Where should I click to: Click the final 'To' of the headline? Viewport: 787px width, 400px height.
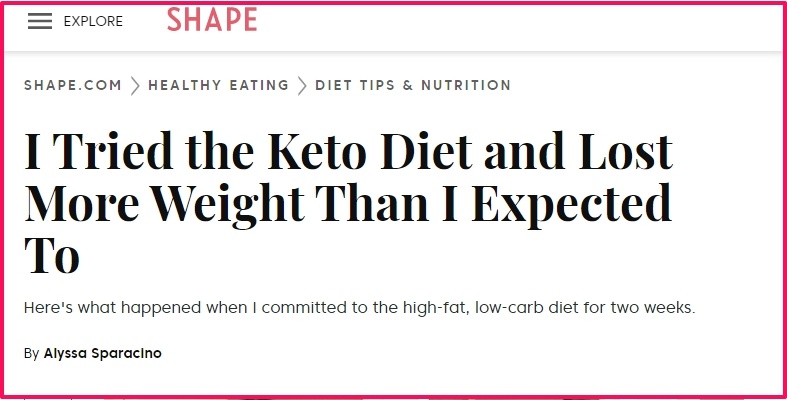[x=52, y=255]
